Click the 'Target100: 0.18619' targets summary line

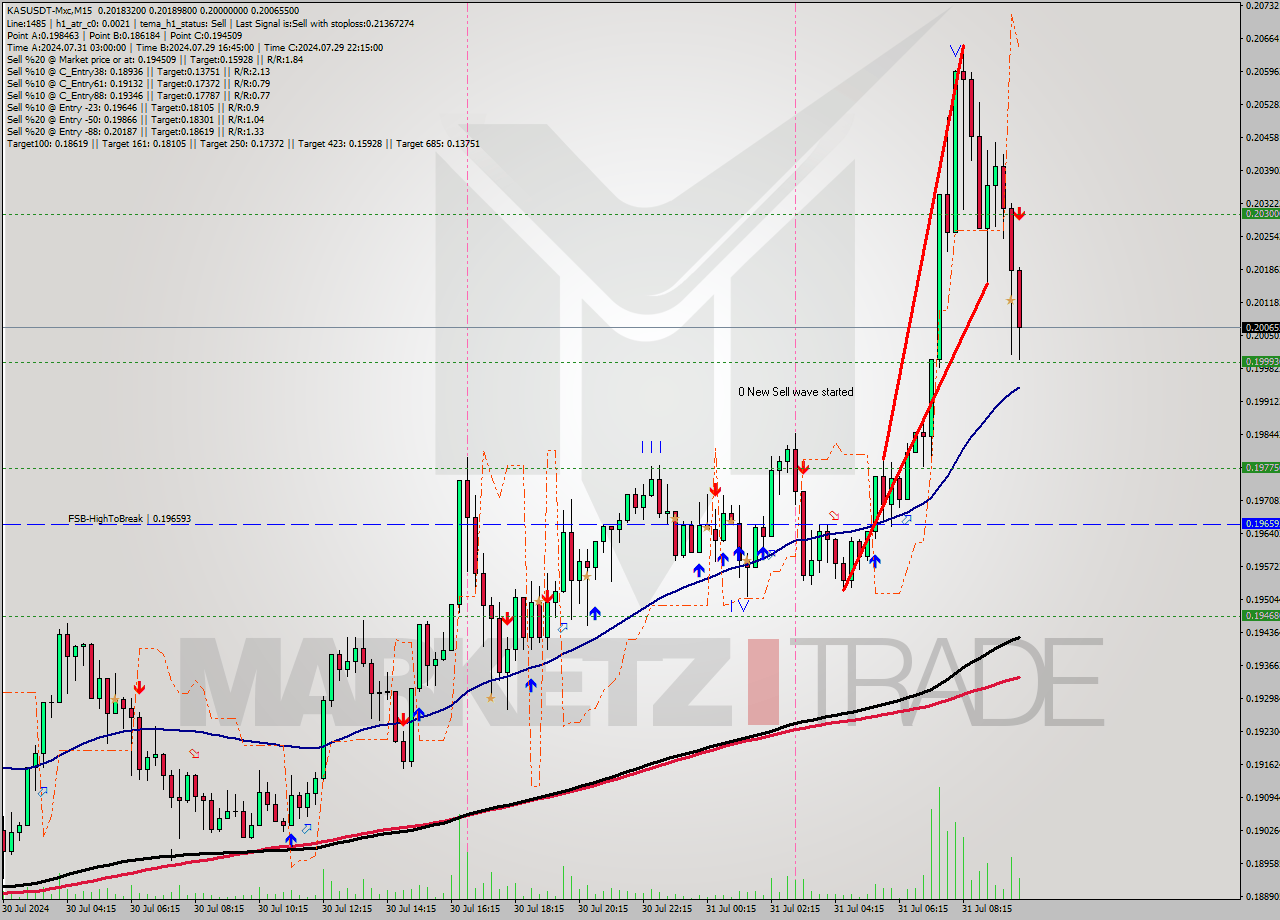pos(243,143)
